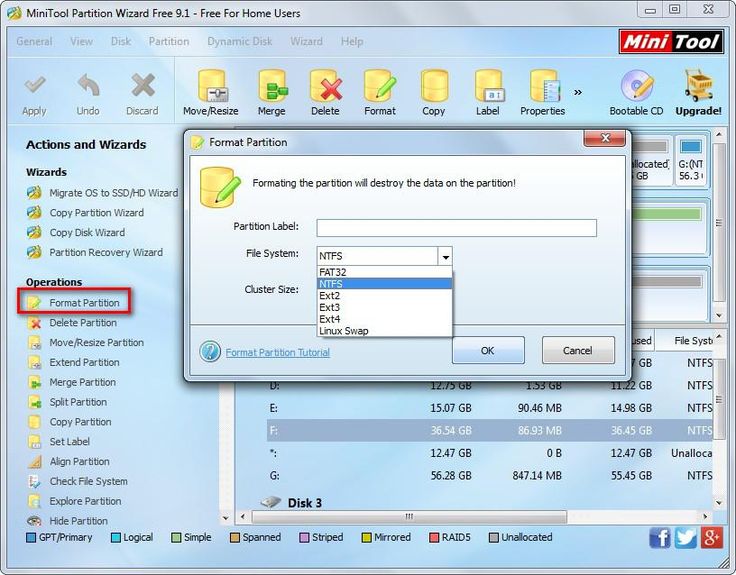Open the Wizard menu
This screenshot has width=736, height=575.
tap(307, 42)
